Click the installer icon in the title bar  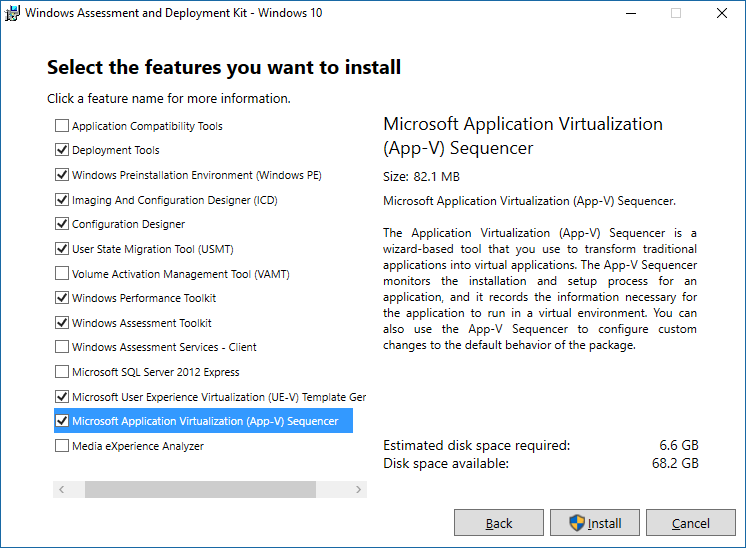point(13,13)
